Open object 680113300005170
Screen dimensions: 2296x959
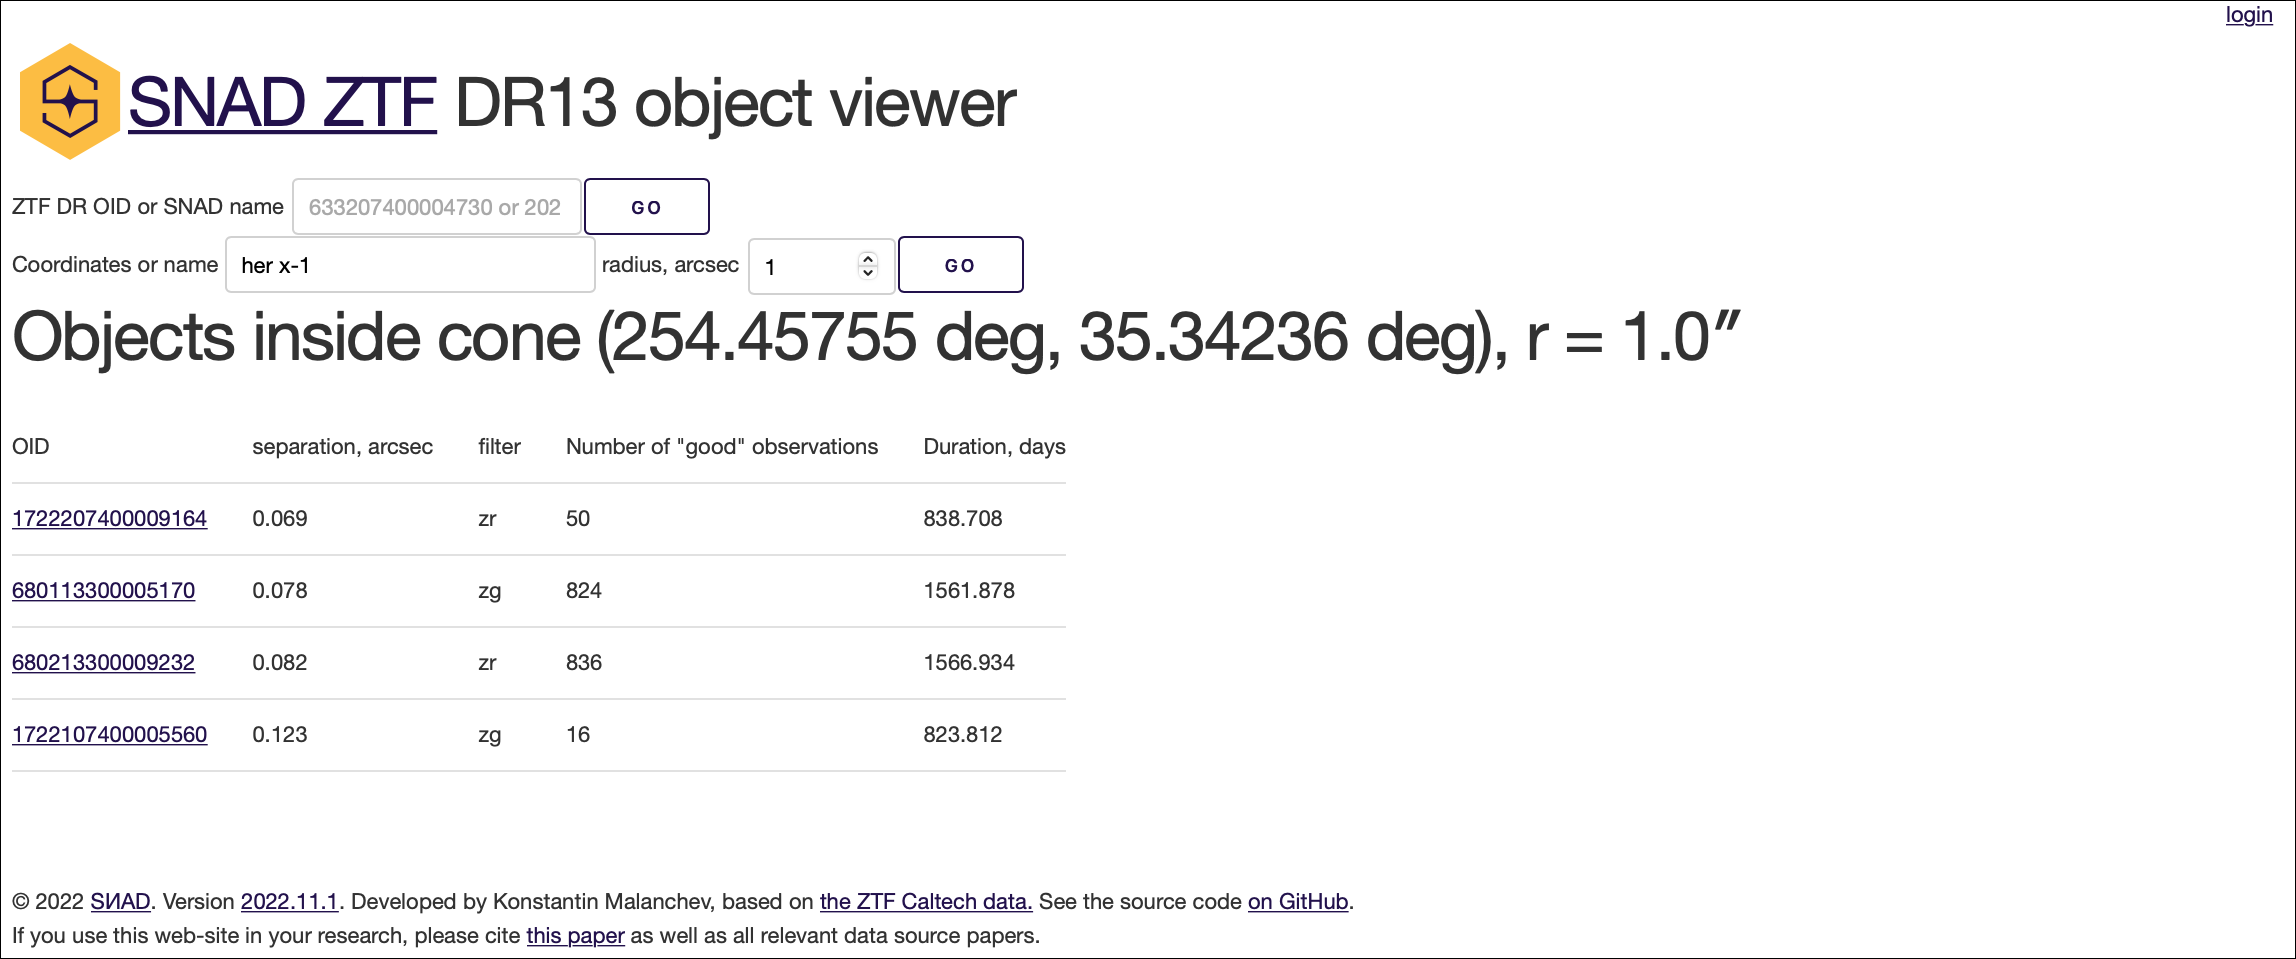[103, 591]
